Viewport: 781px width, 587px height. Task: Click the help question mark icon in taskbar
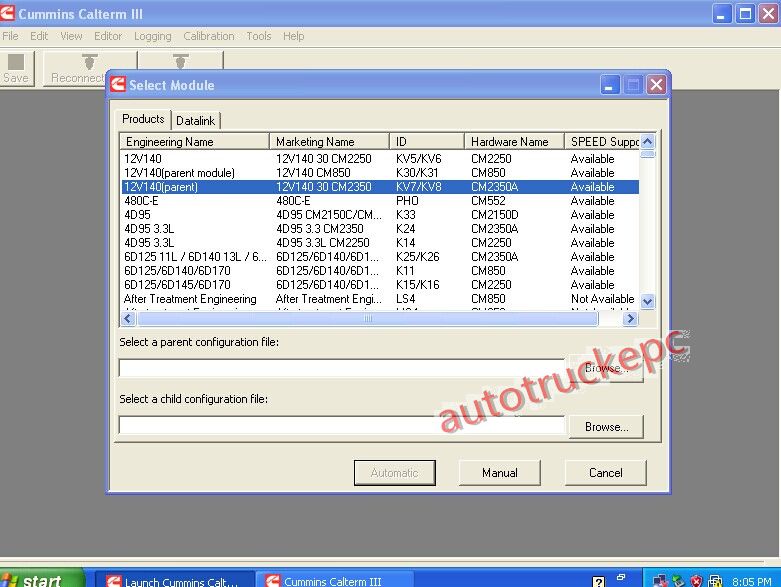coord(598,582)
